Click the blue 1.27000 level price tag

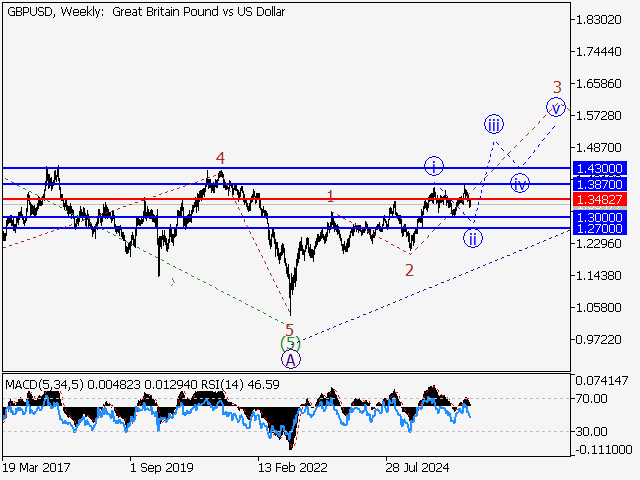click(599, 228)
